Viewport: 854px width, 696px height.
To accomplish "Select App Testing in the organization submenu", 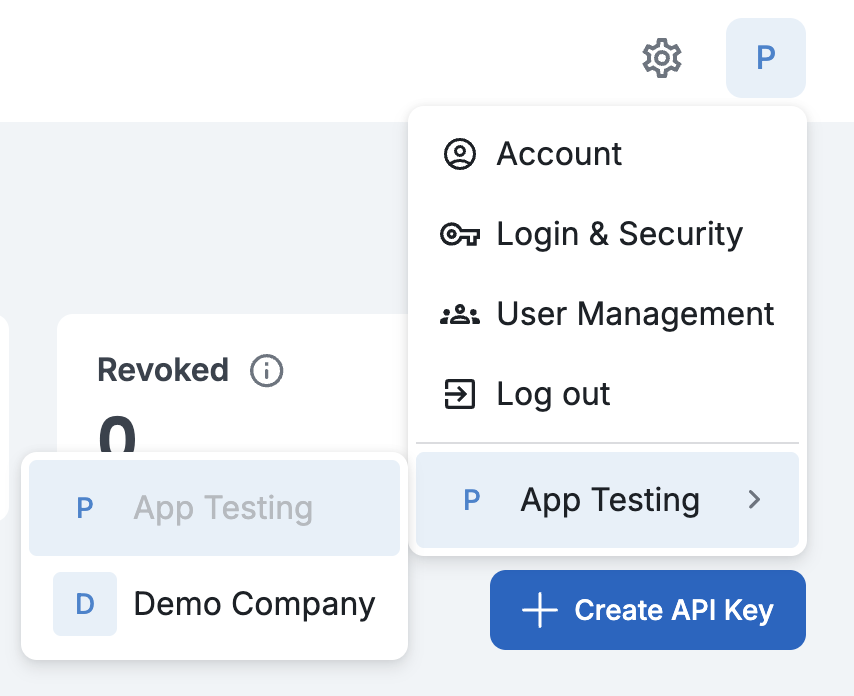I will click(x=215, y=508).
